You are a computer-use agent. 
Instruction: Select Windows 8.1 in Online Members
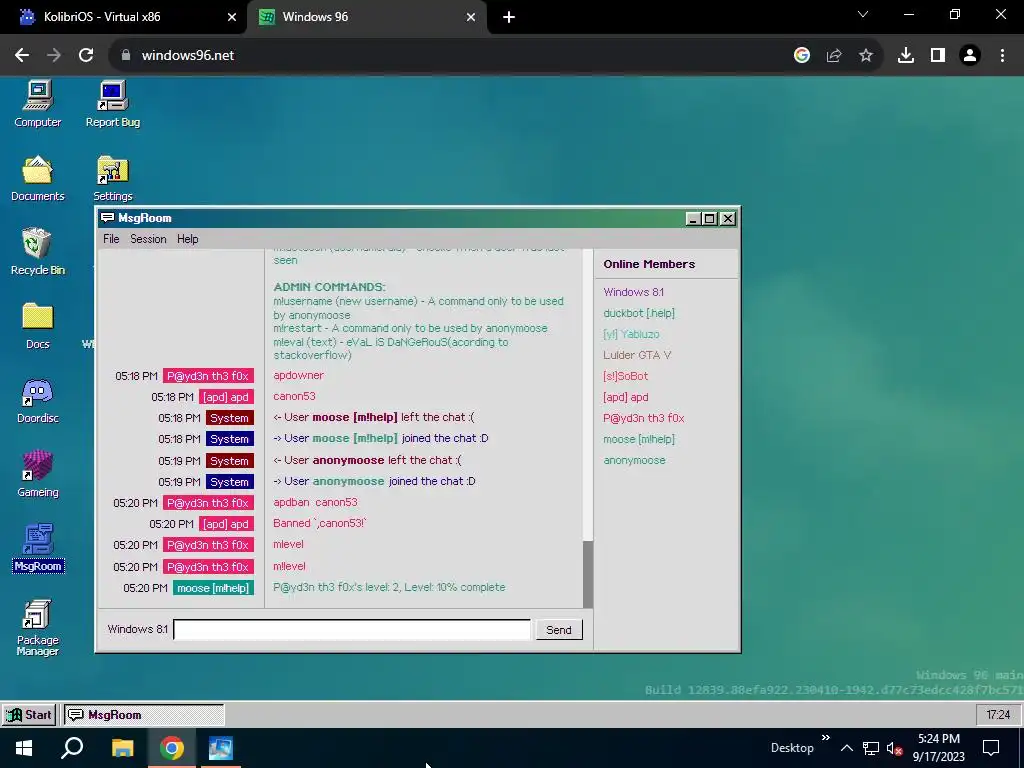633,293
